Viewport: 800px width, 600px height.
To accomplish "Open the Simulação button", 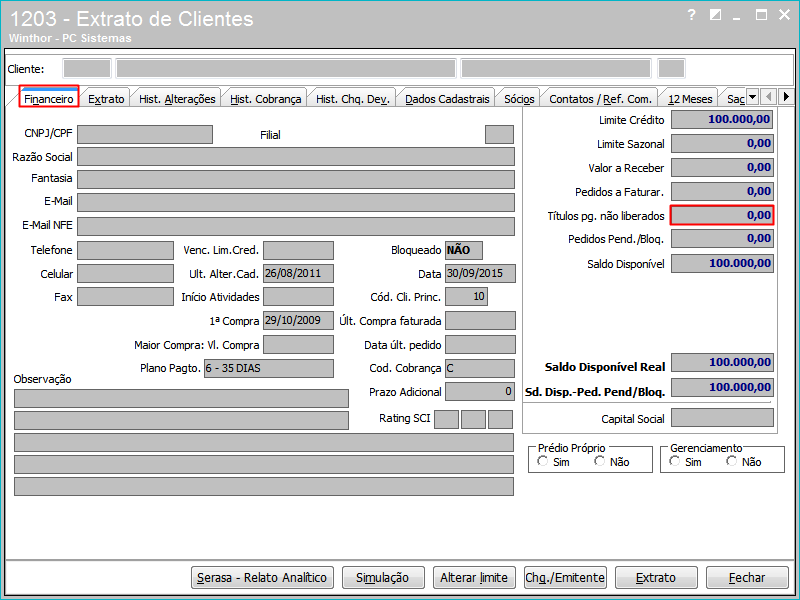I will pos(383,577).
